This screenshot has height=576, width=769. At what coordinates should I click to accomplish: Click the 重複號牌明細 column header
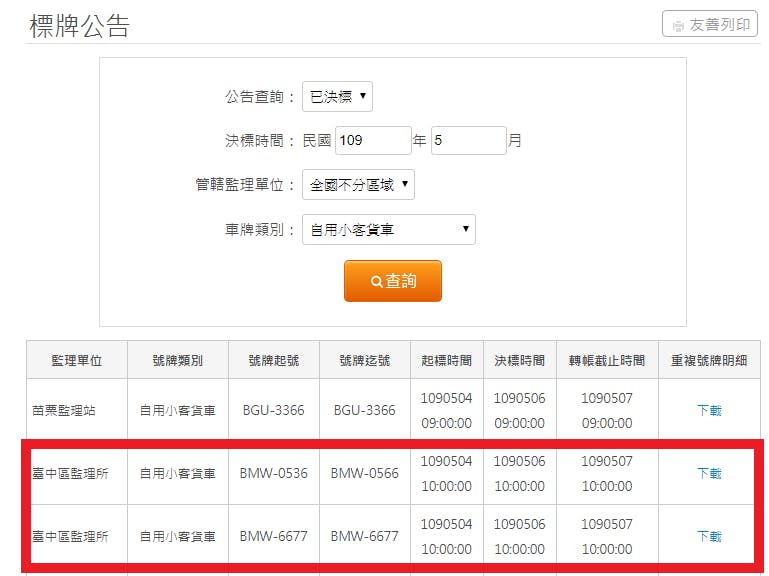tap(709, 360)
